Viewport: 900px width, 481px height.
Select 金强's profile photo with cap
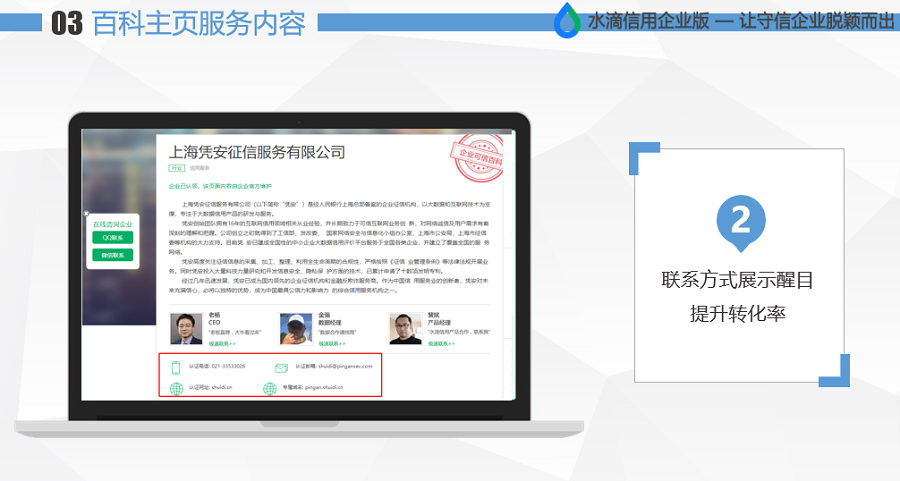[295, 329]
